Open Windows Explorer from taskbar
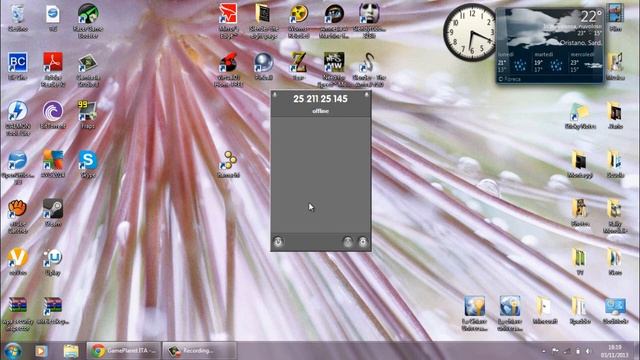This screenshot has width=640, height=360. click(x=71, y=351)
